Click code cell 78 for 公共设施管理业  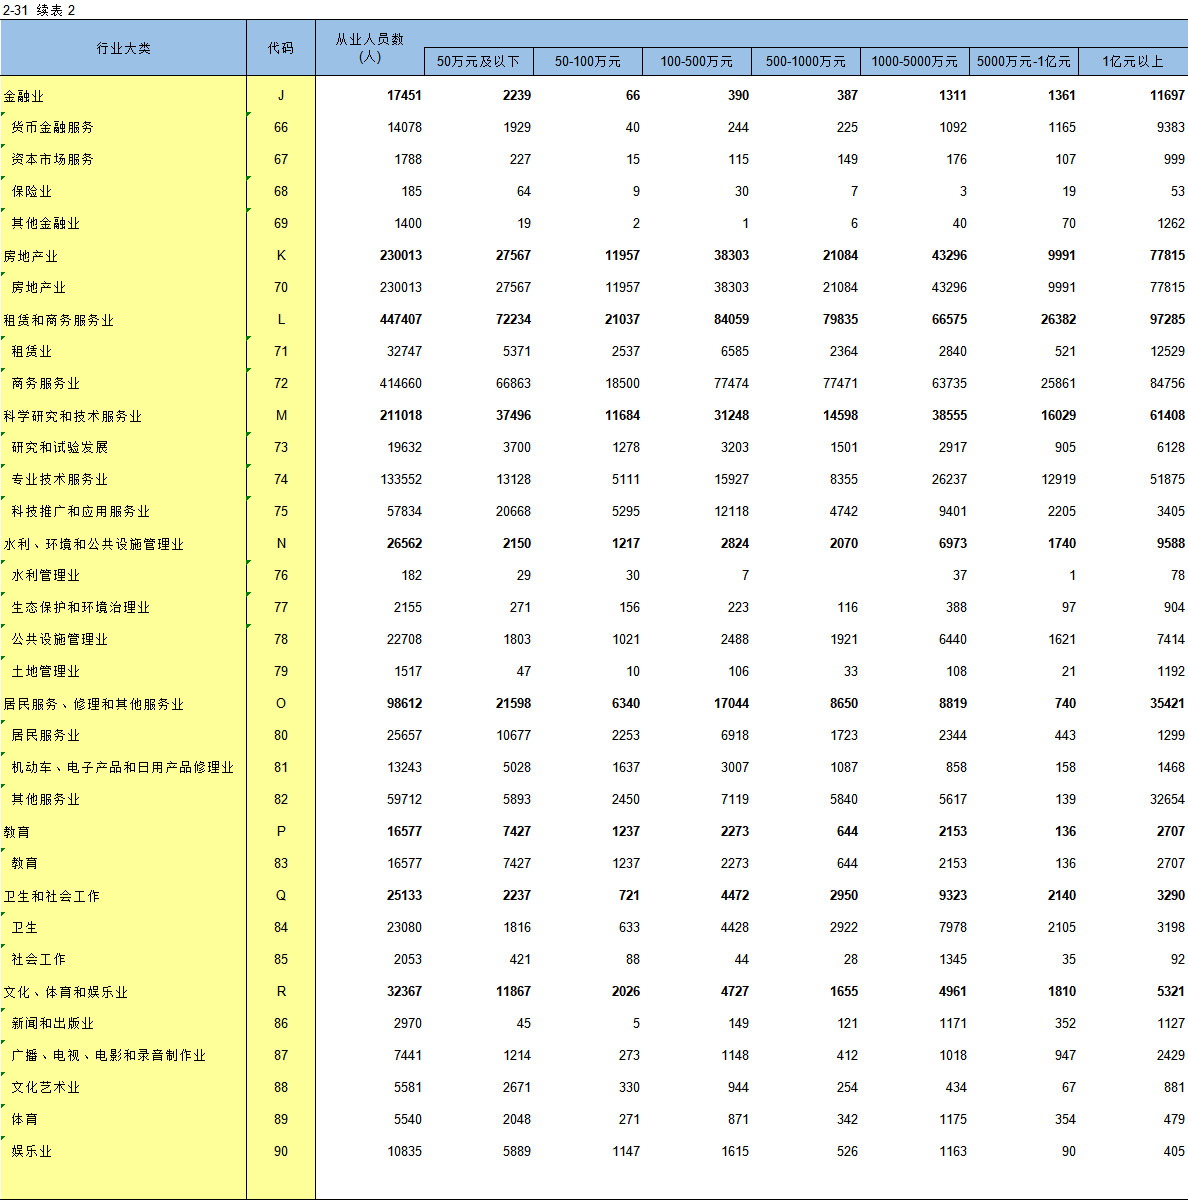(281, 640)
